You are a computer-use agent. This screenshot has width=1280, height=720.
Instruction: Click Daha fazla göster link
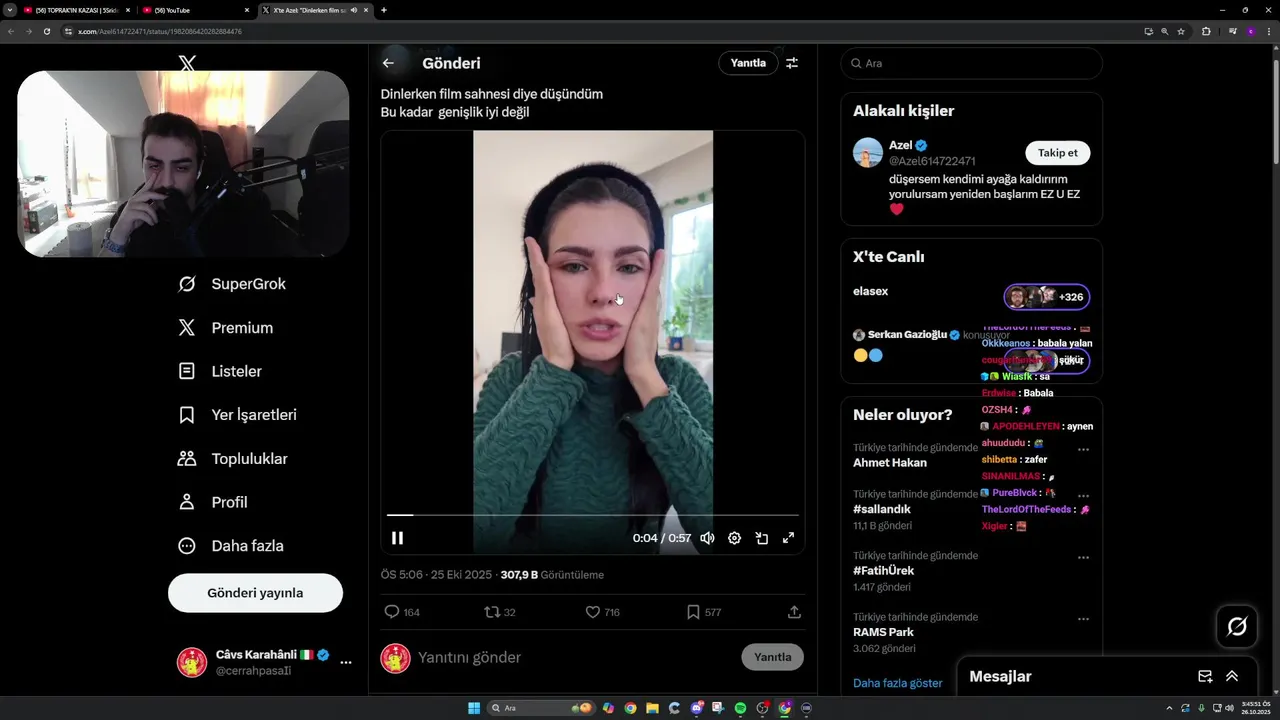pos(897,683)
